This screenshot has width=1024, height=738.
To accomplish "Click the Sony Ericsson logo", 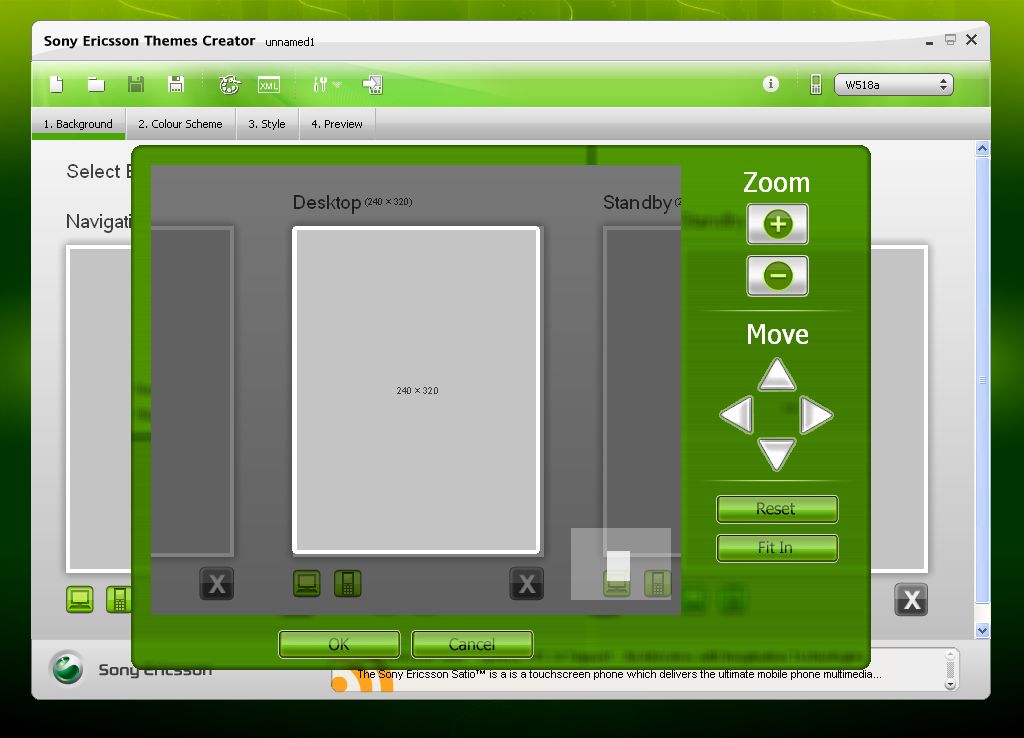I will tap(67, 668).
